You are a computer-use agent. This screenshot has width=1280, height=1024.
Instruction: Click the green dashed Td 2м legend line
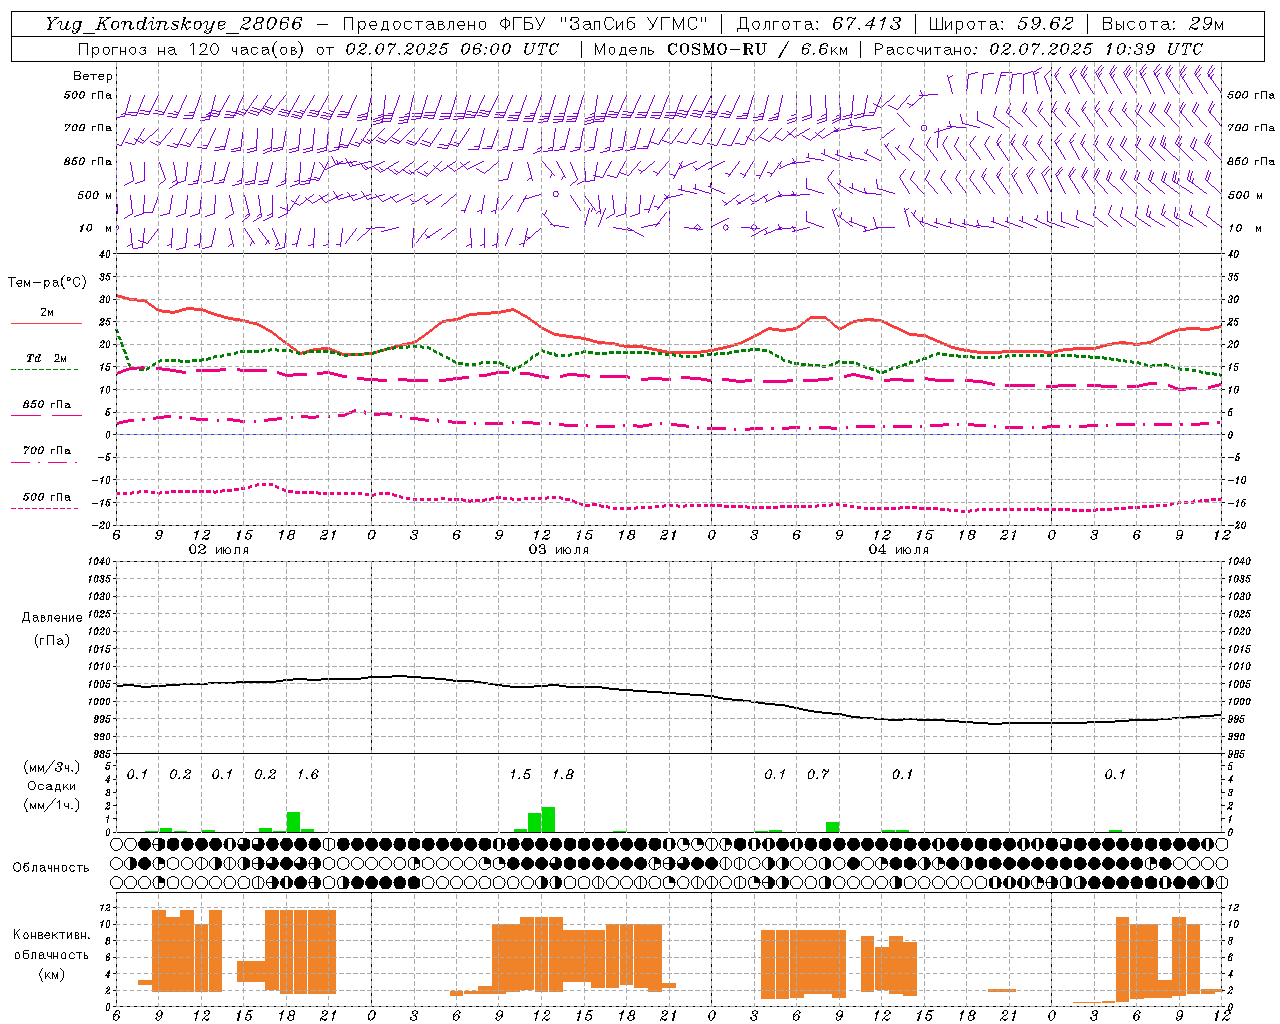[44, 370]
